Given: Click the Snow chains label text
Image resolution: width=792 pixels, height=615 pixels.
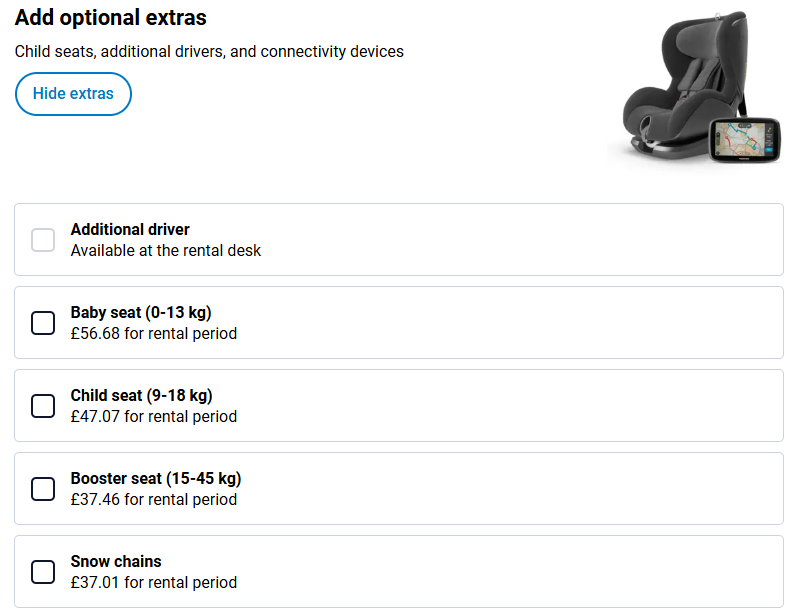Looking at the screenshot, I should click(116, 562).
